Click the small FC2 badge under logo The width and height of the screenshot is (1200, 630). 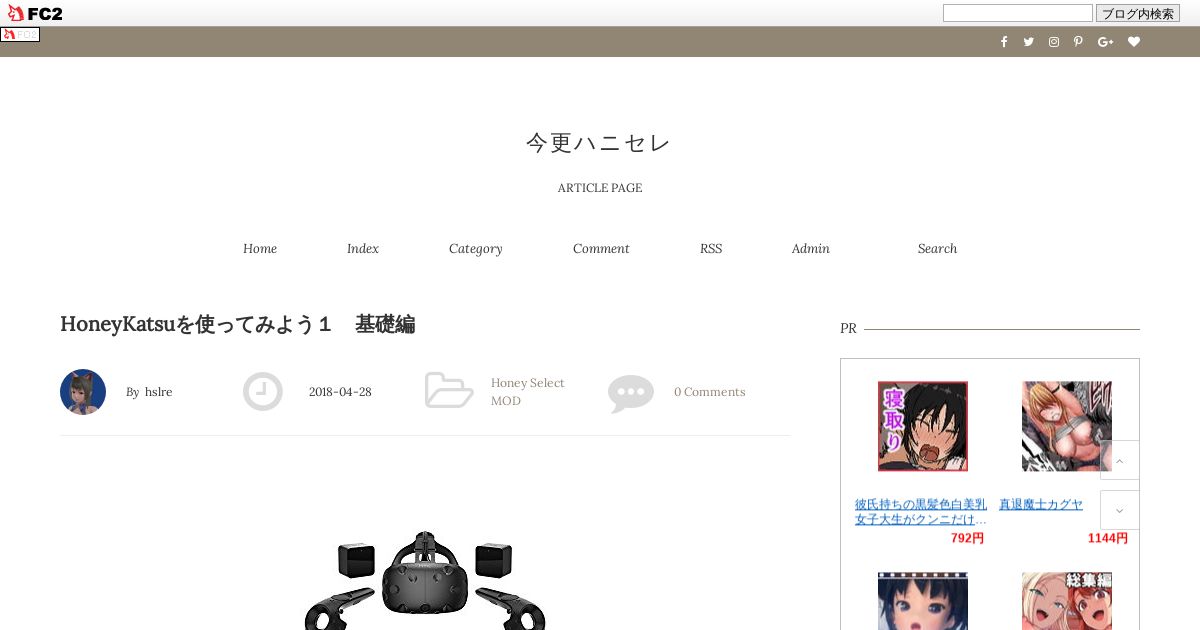coord(20,34)
